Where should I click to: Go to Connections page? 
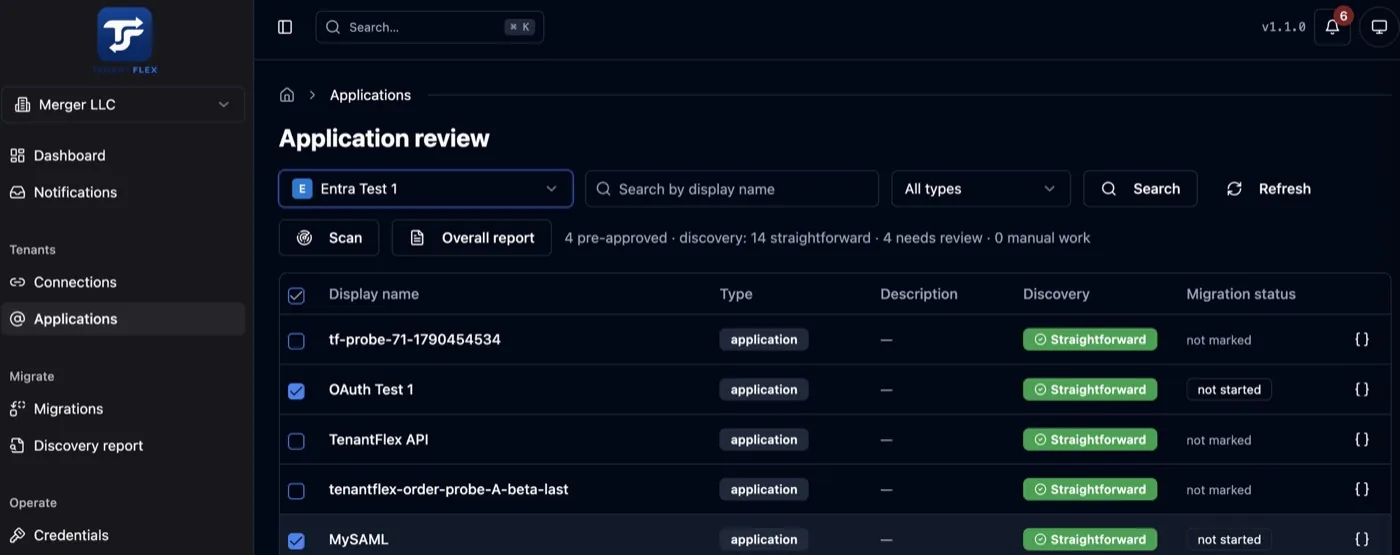123,282
